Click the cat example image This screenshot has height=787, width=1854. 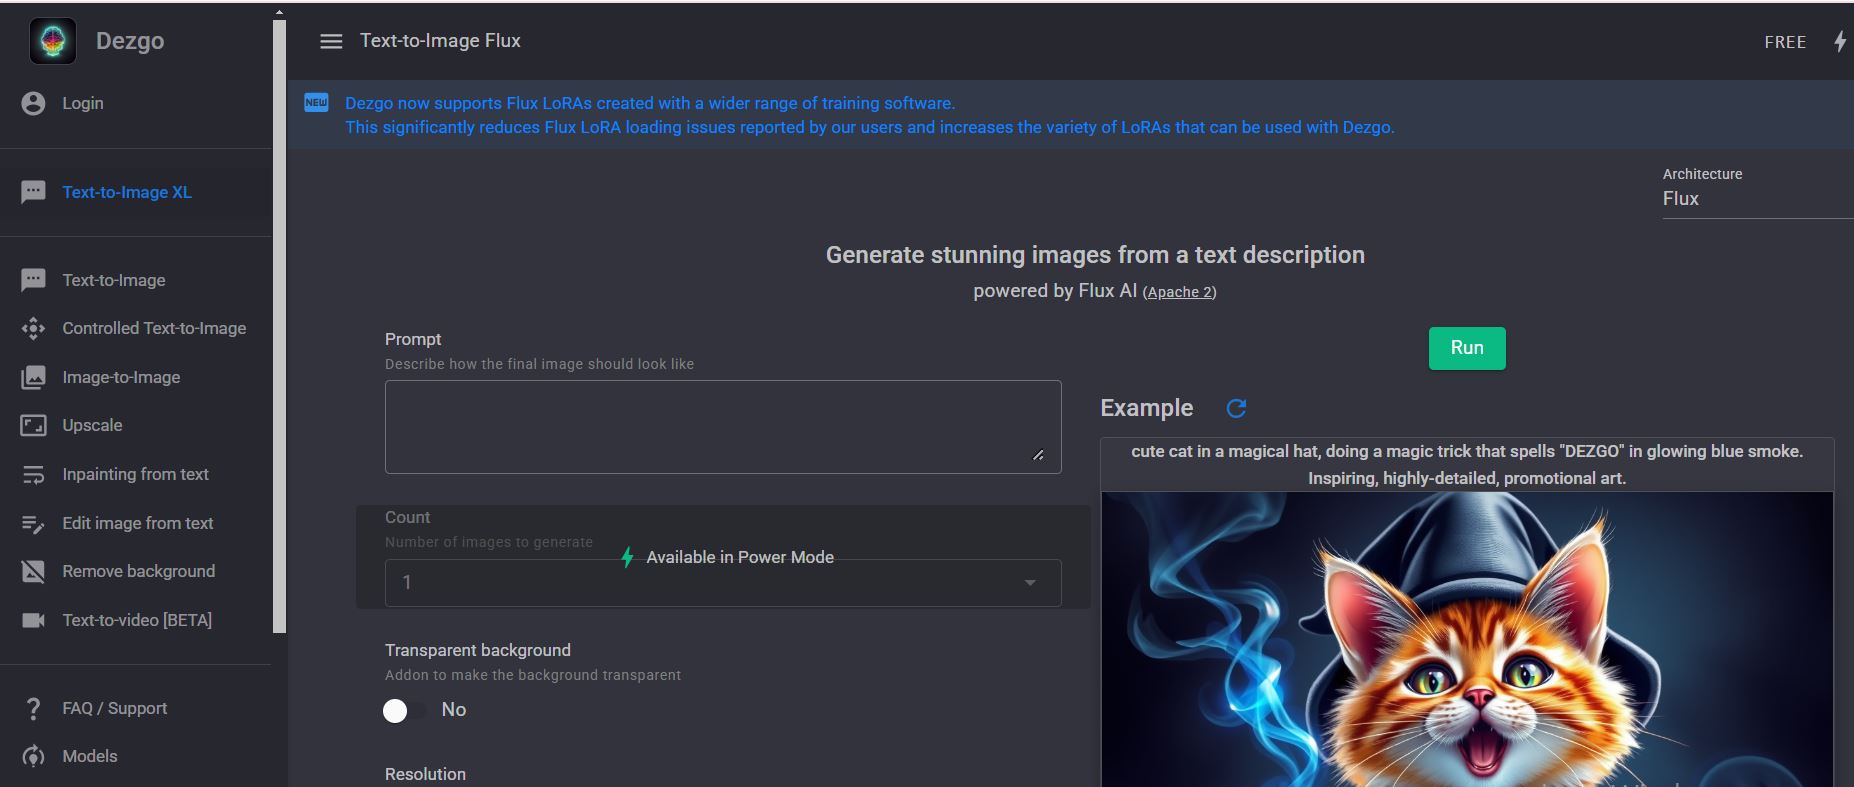pyautogui.click(x=1467, y=639)
